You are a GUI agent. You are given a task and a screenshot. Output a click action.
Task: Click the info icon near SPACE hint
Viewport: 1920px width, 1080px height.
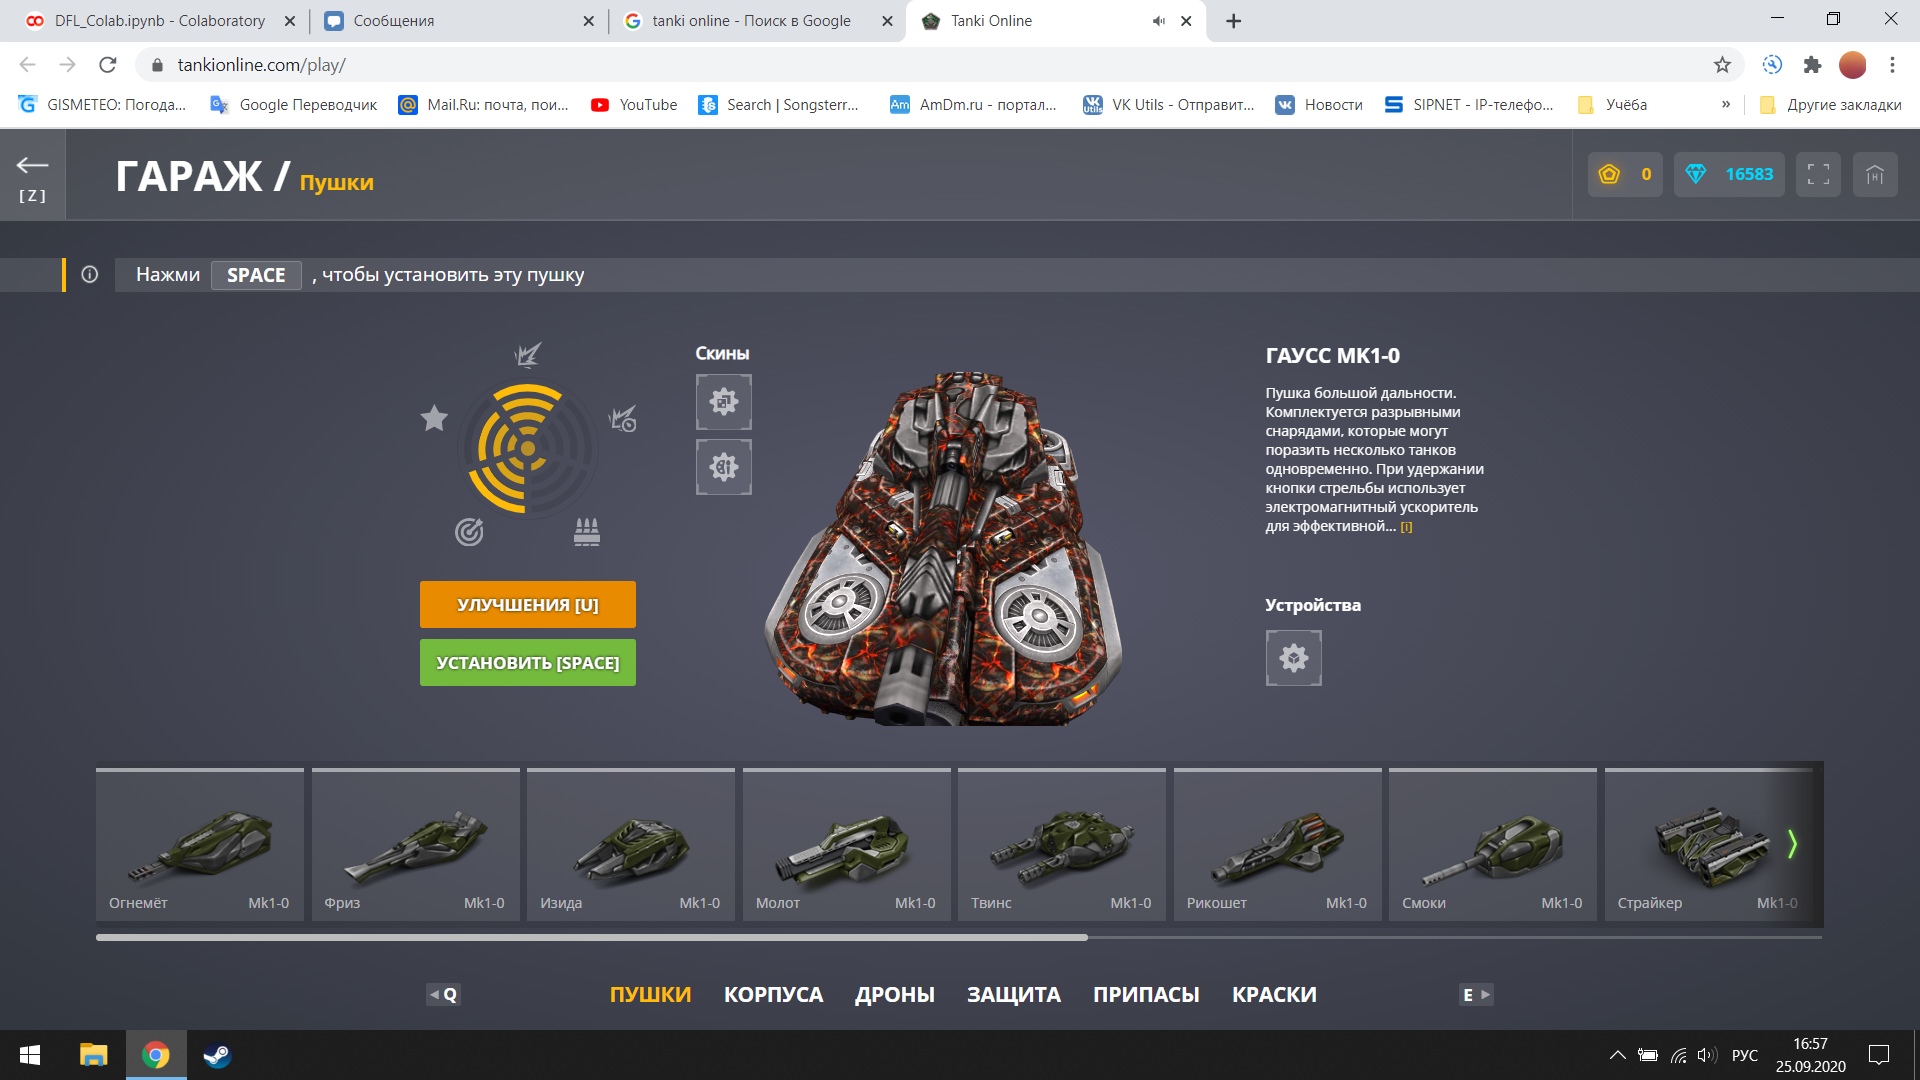(x=89, y=274)
